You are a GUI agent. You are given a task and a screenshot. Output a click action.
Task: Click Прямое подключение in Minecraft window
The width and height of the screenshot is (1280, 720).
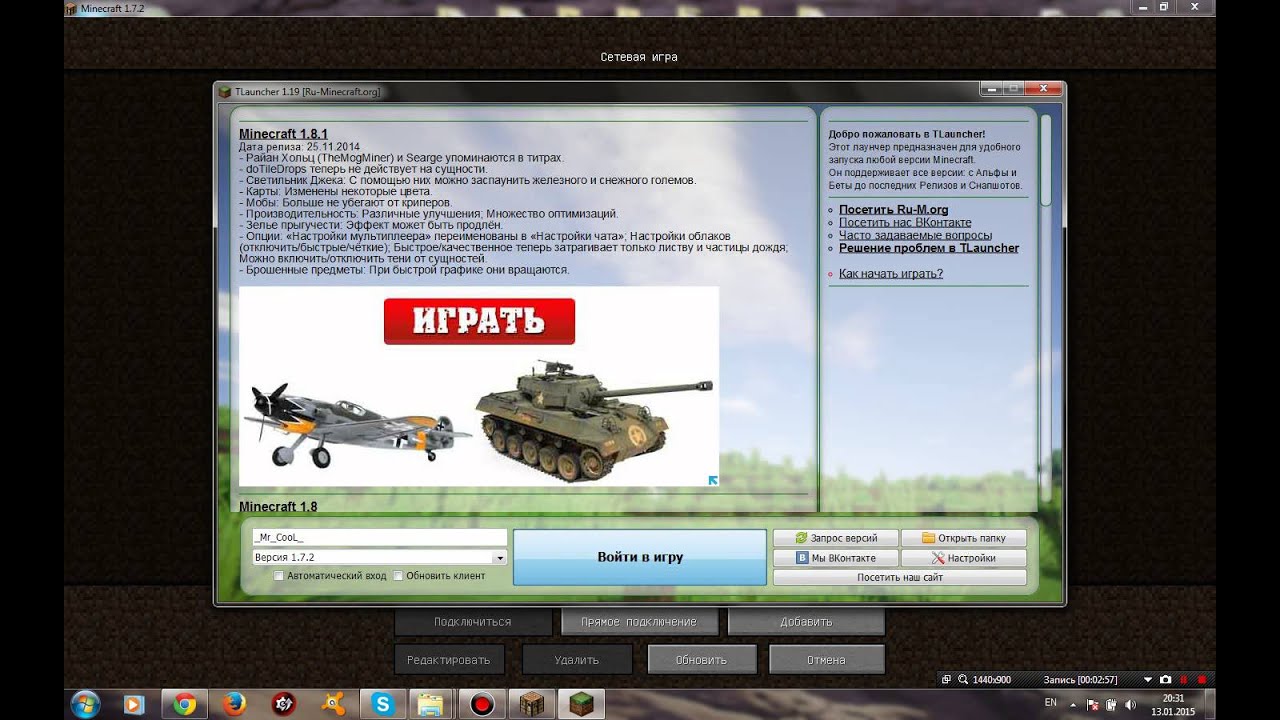point(640,622)
